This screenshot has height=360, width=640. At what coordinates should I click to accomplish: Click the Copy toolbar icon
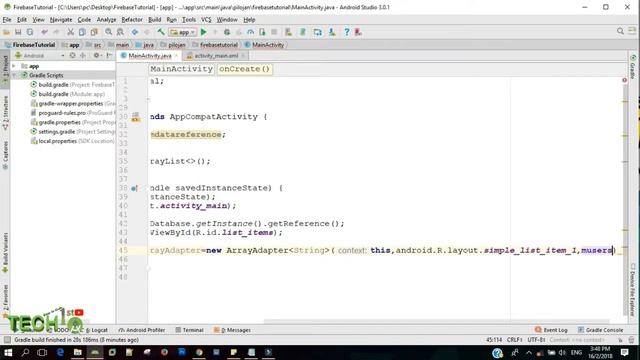(82, 32)
